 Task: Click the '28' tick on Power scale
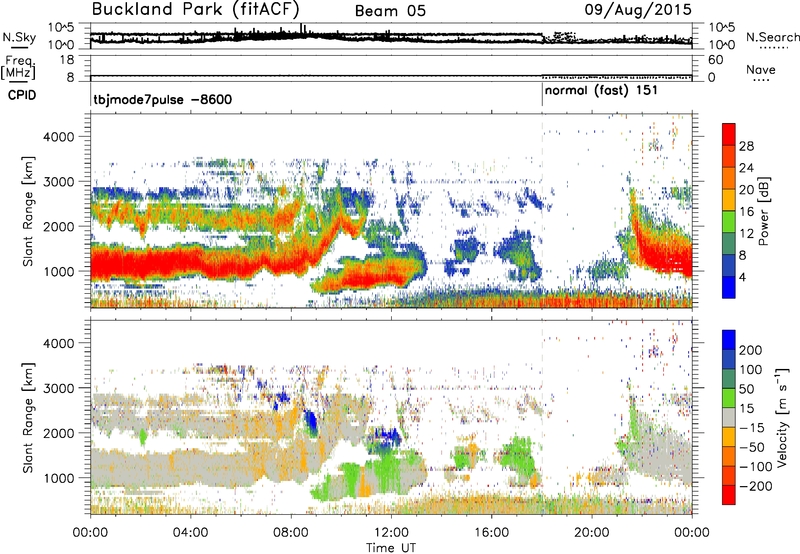(746, 146)
